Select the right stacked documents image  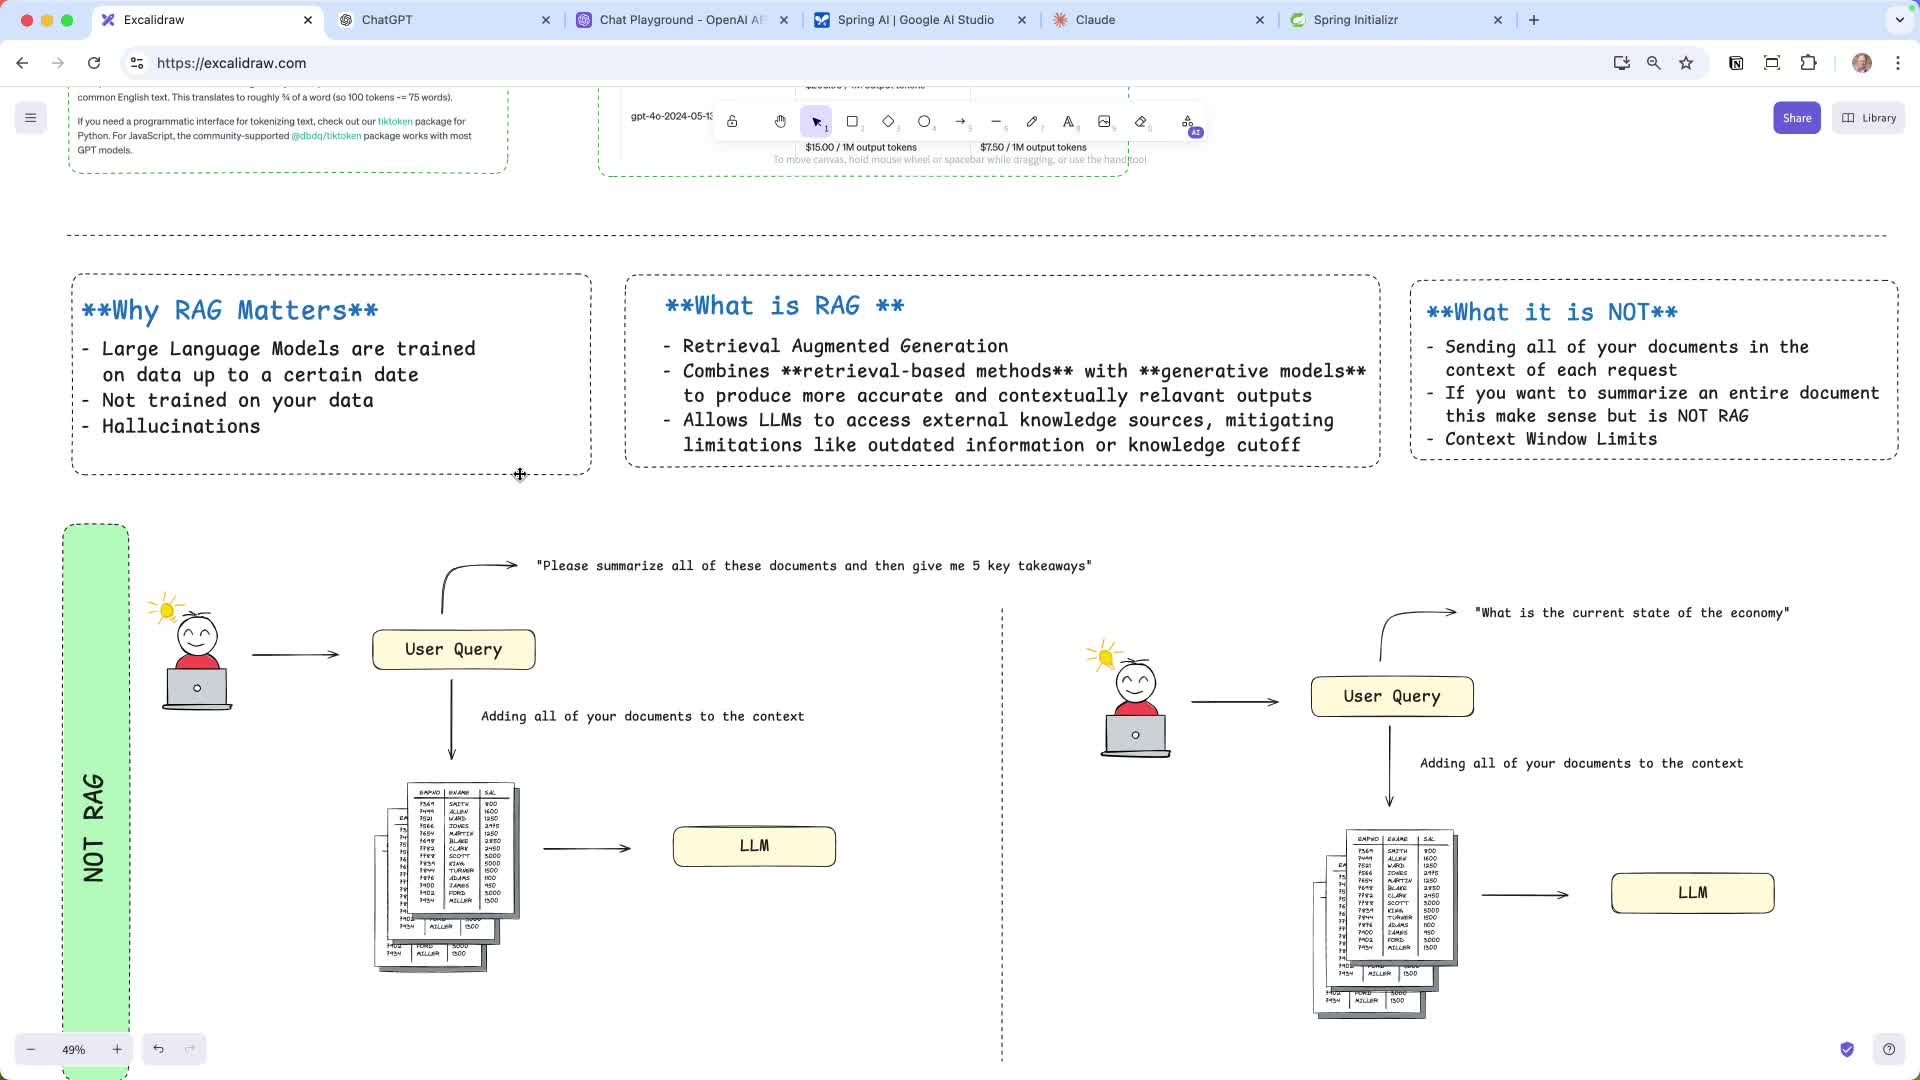(1385, 924)
